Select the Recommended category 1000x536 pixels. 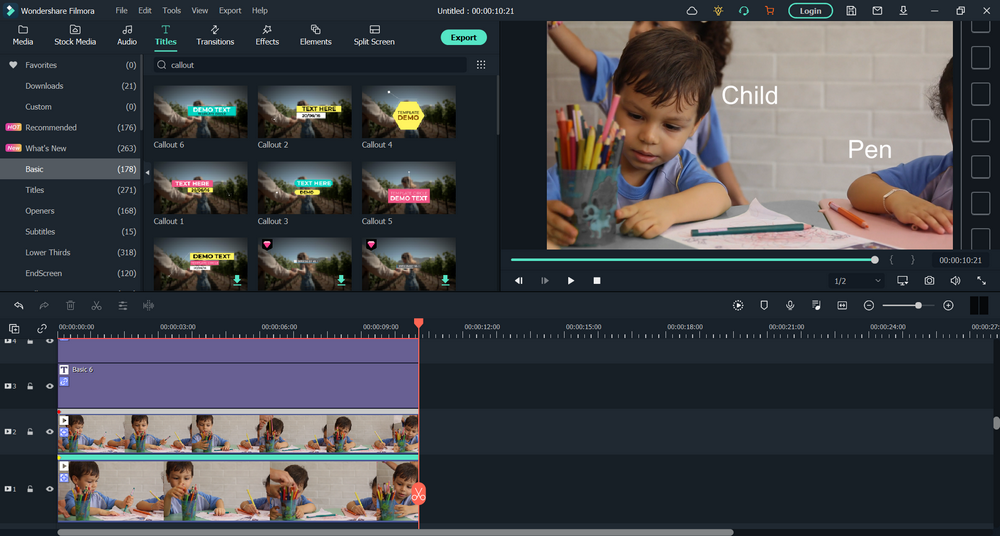[70, 127]
